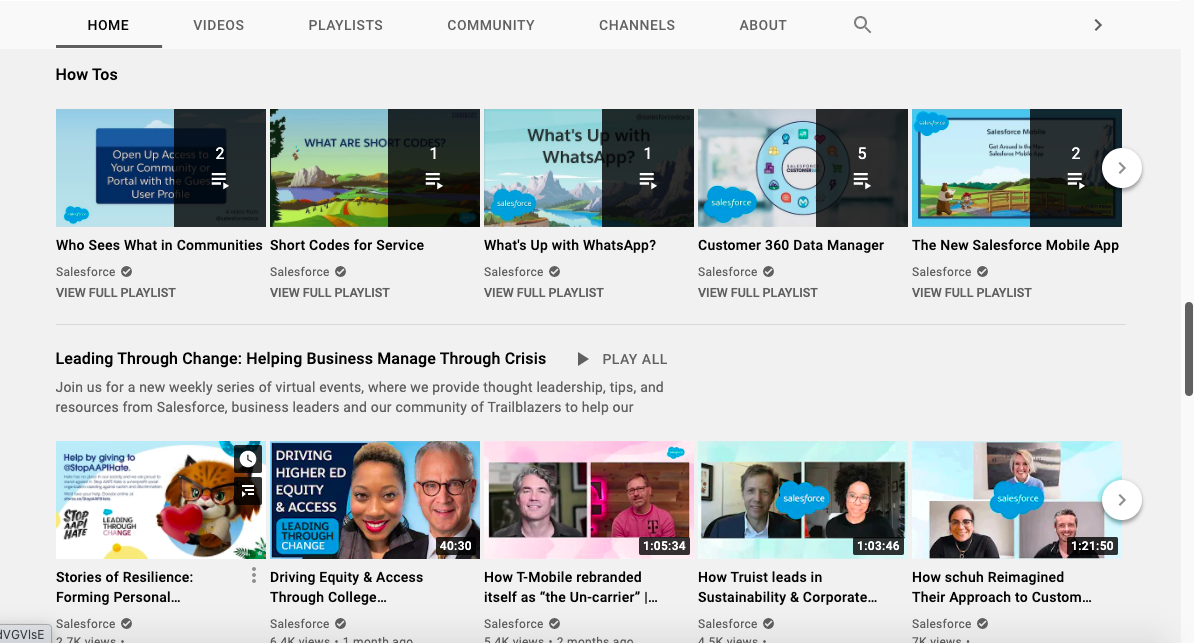1194x643 pixels.
Task: Advance the Leading Through Change carousel
Action: pos(1122,500)
